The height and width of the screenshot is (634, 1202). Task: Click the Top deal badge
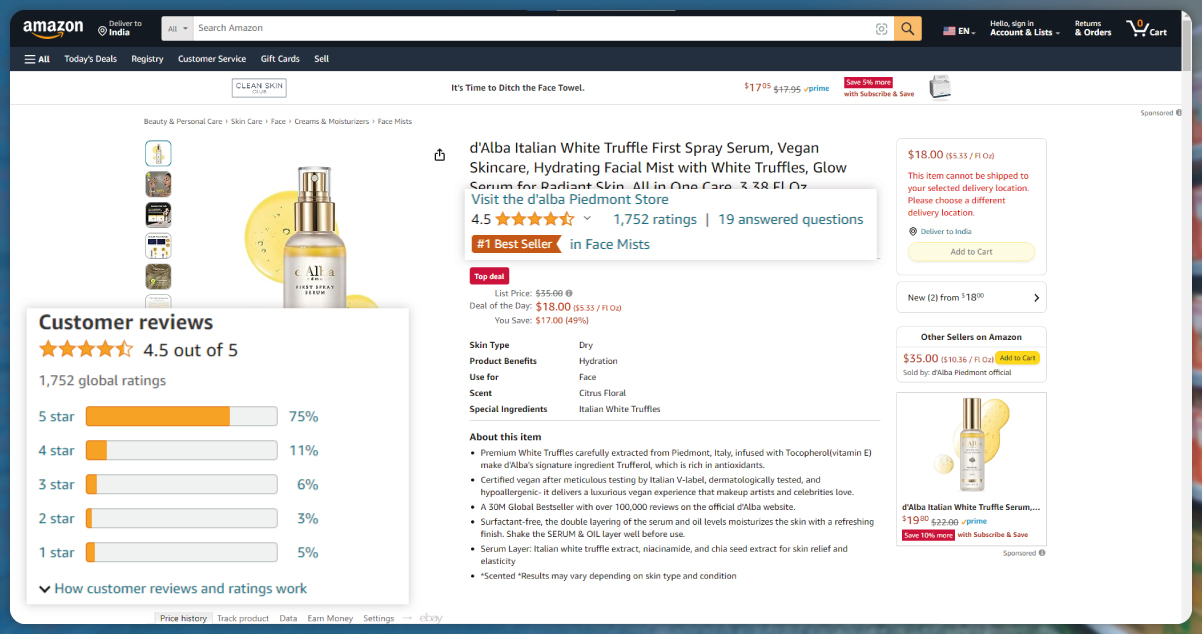click(x=490, y=276)
